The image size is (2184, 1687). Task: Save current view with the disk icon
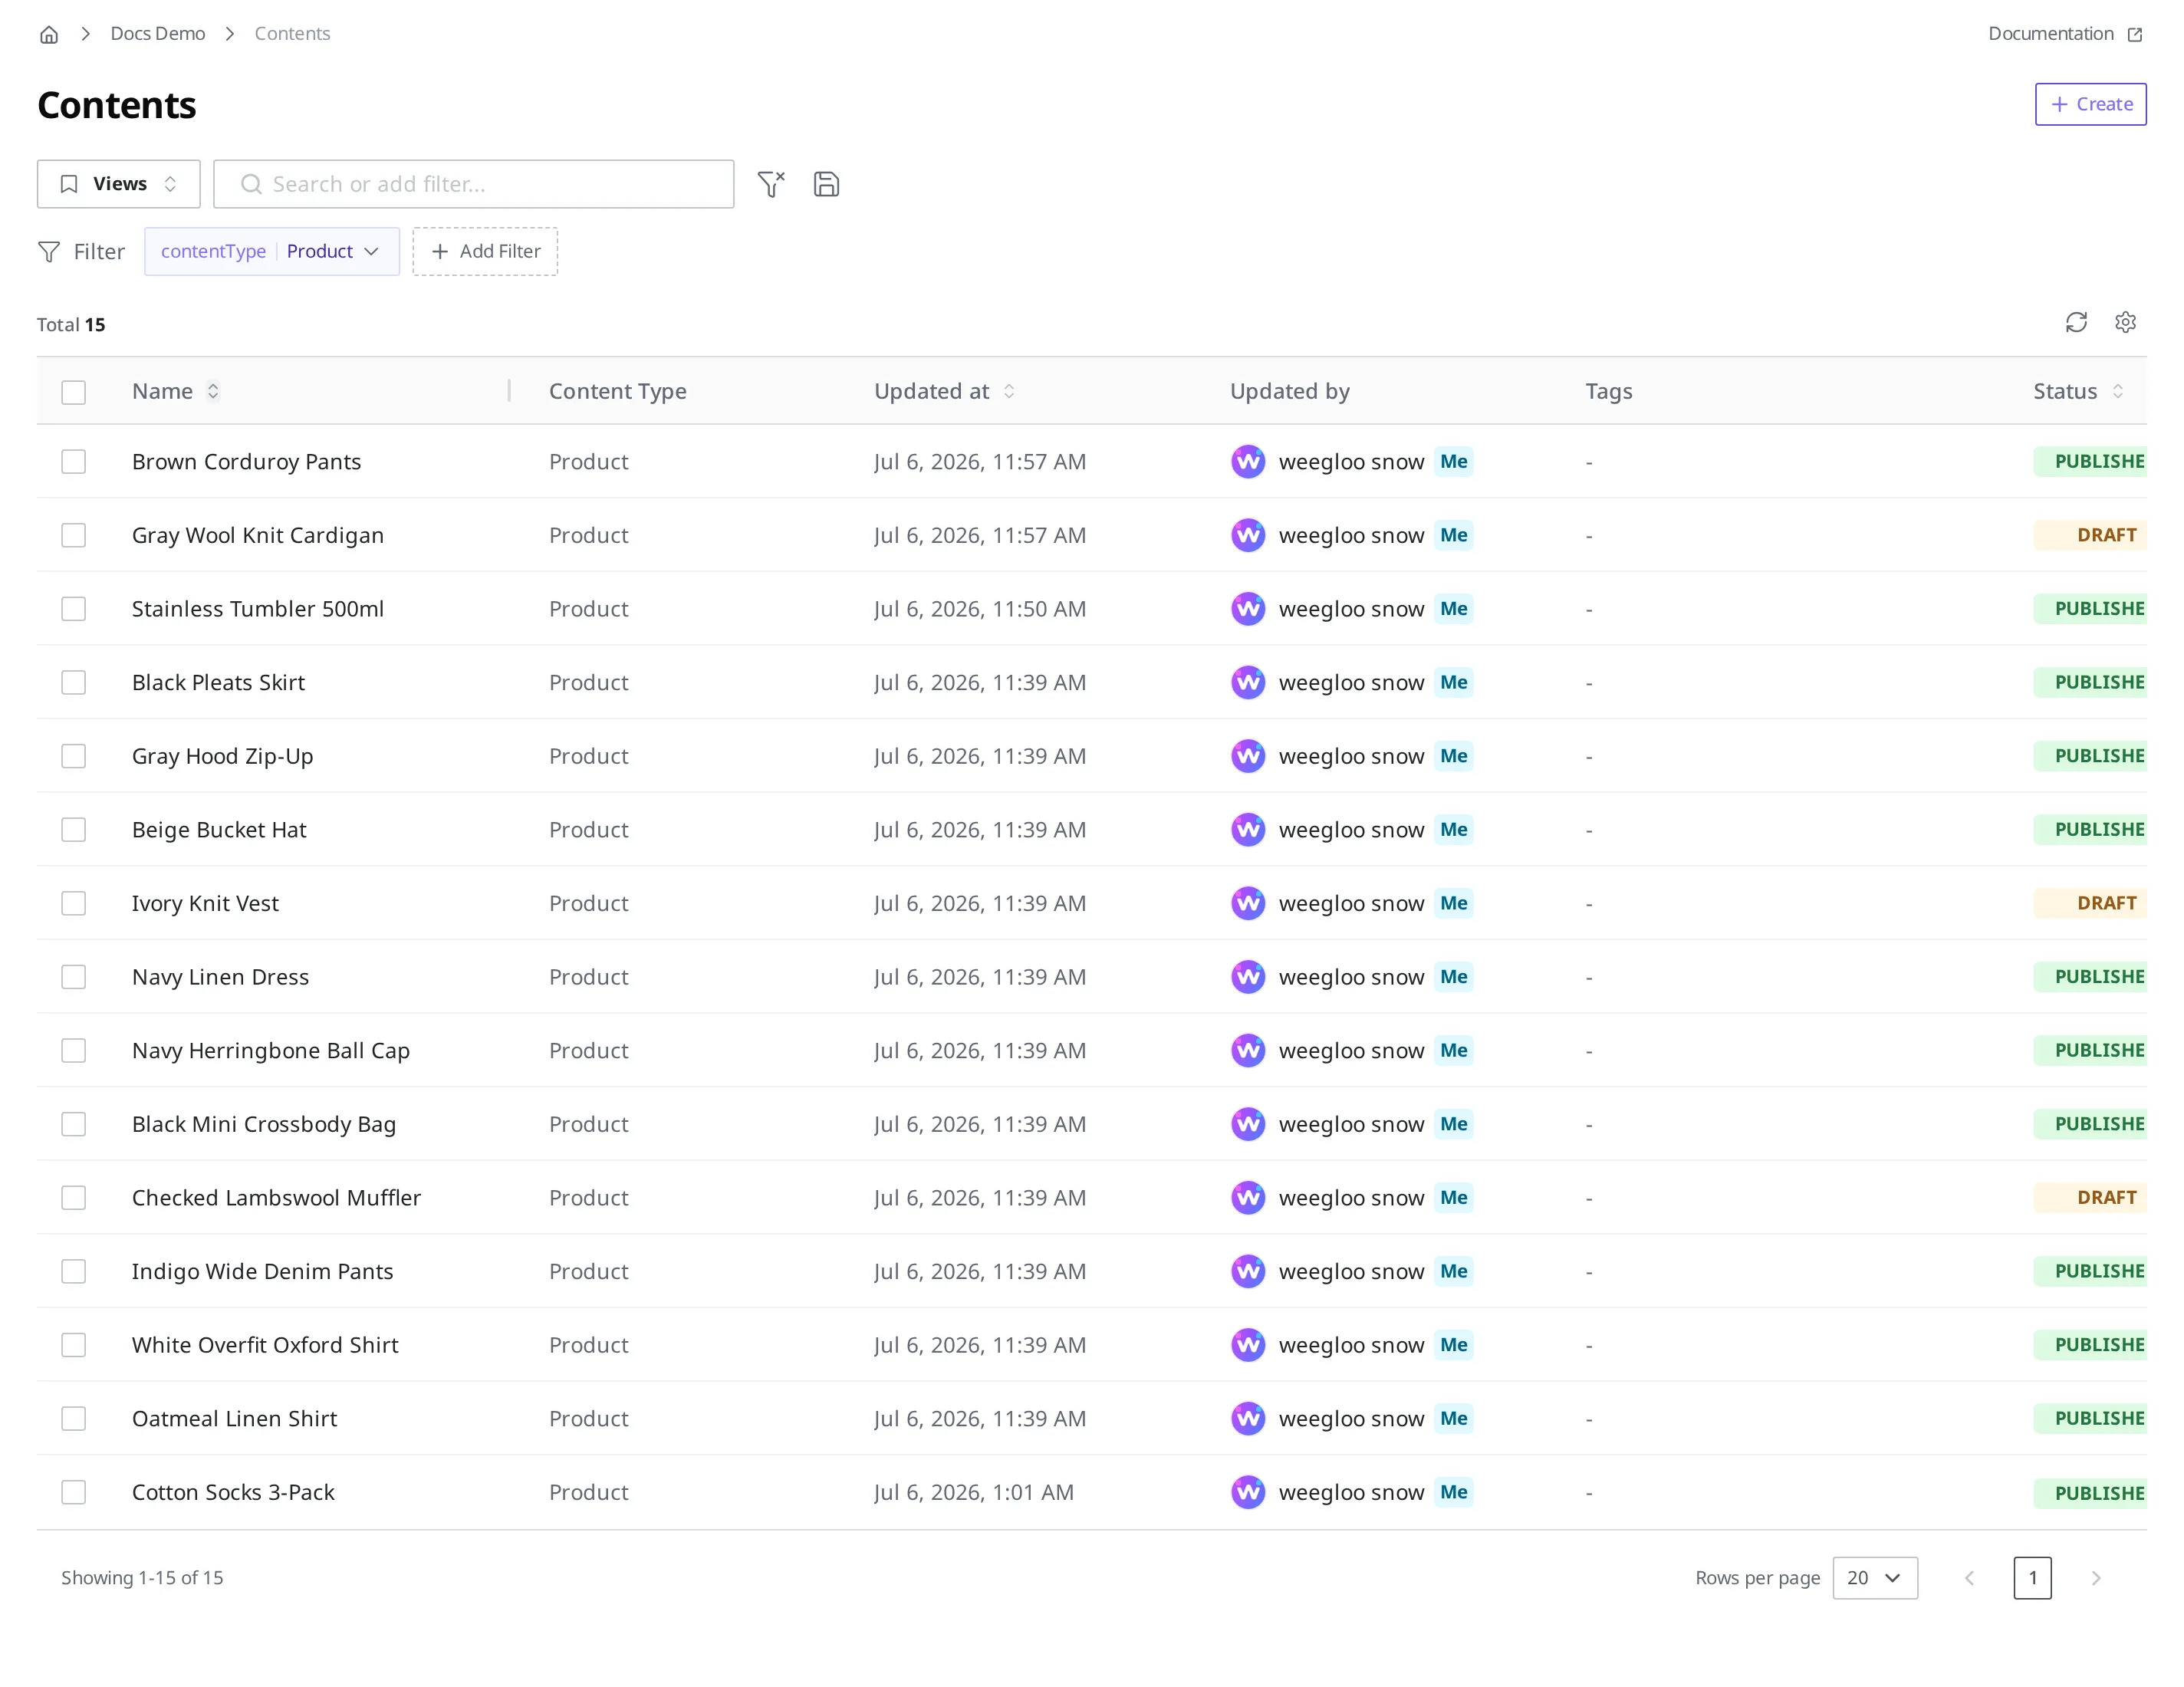coord(826,184)
